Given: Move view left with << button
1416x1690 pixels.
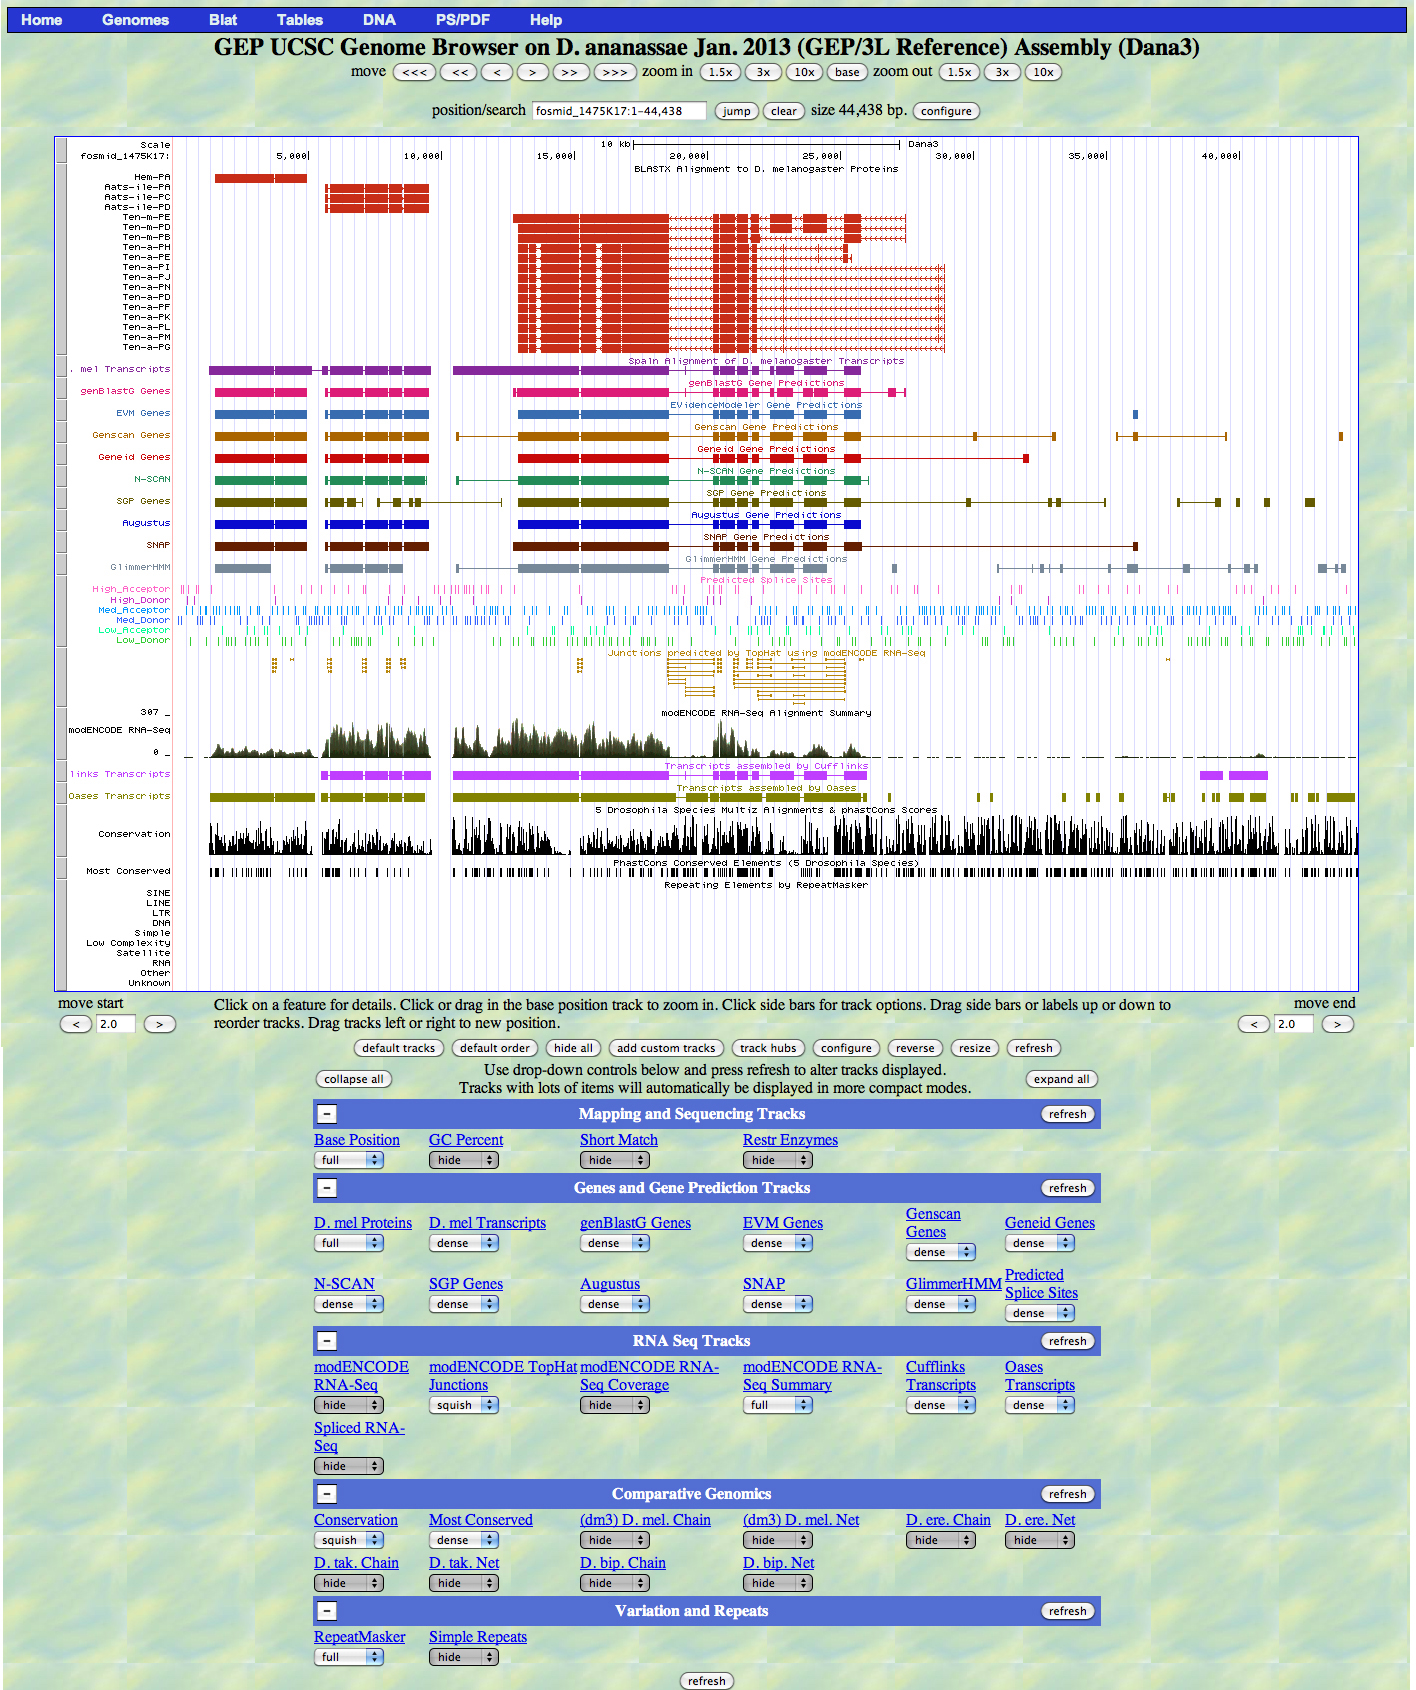Looking at the screenshot, I should pyautogui.click(x=460, y=72).
